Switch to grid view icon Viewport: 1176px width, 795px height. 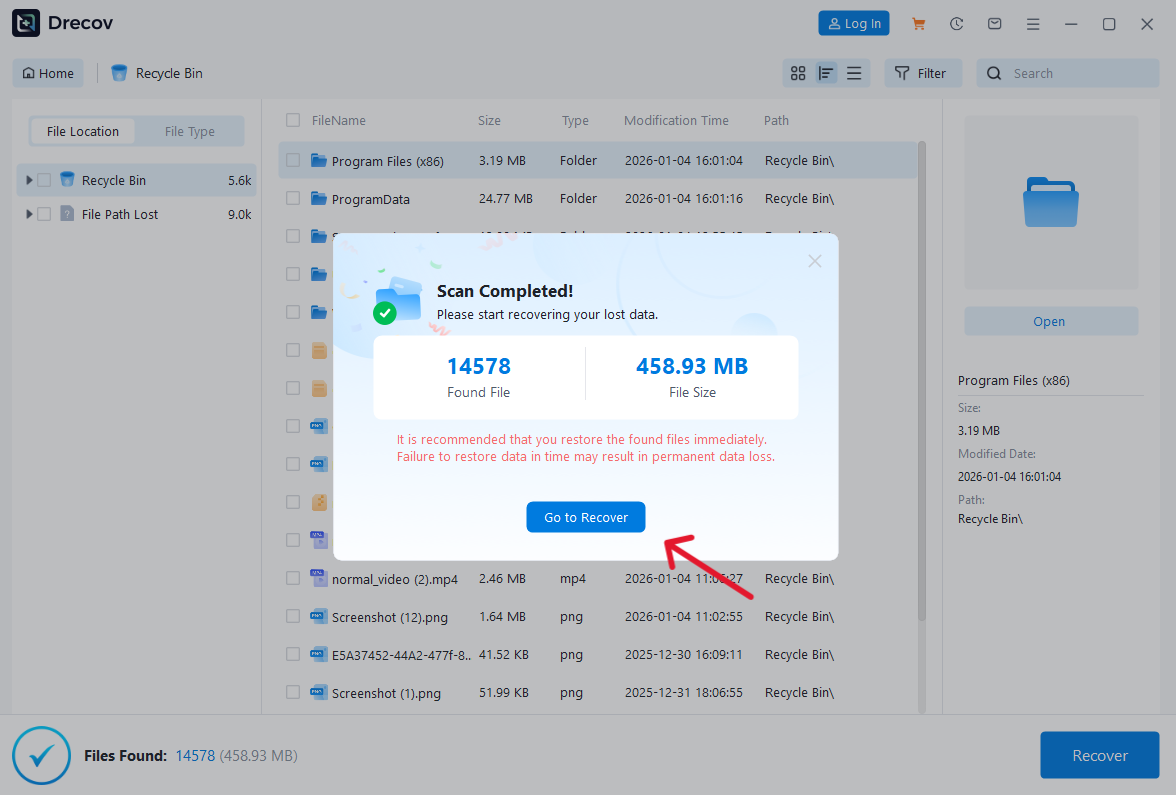pos(797,72)
